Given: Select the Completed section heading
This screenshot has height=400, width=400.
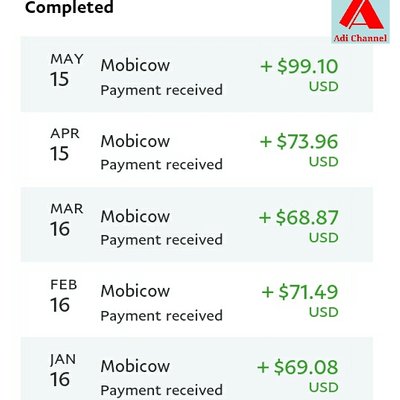Looking at the screenshot, I should [69, 7].
